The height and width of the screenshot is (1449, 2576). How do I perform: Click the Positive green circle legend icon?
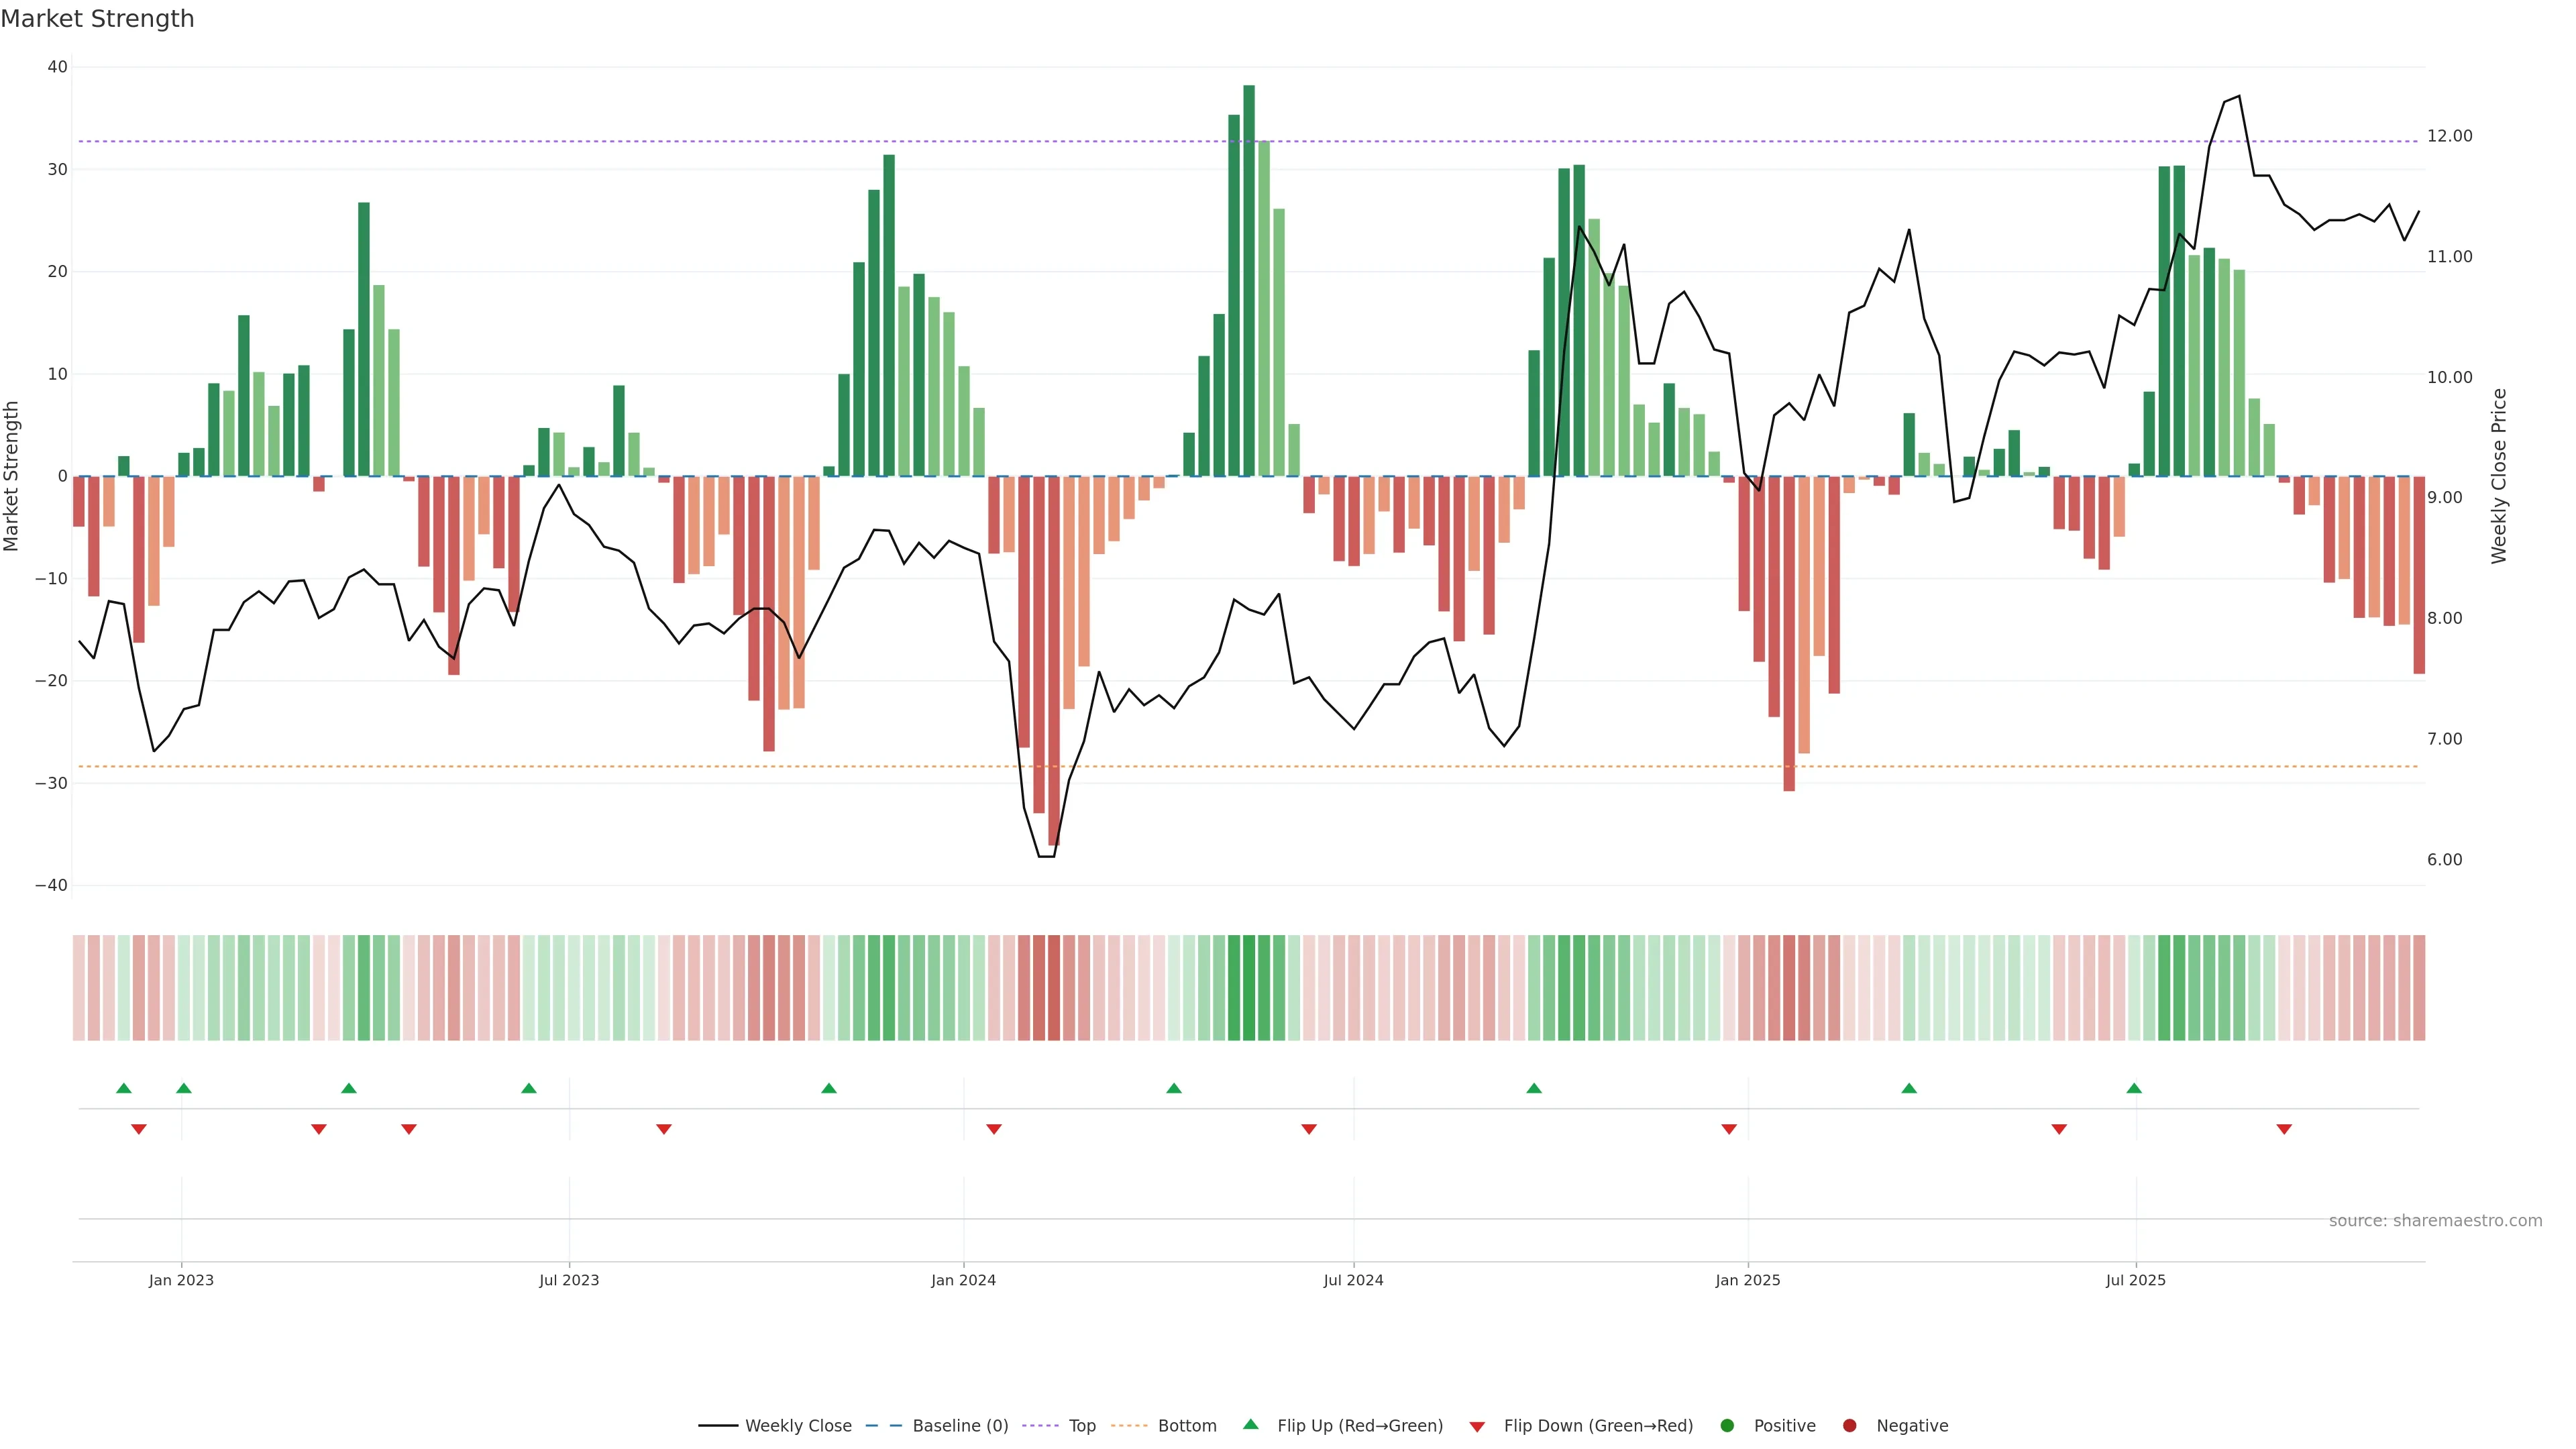click(1727, 1425)
